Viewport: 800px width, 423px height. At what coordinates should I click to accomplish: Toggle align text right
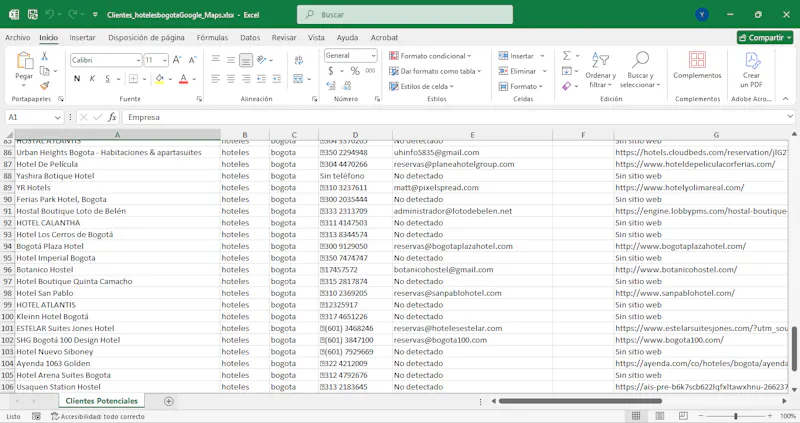pyautogui.click(x=246, y=79)
